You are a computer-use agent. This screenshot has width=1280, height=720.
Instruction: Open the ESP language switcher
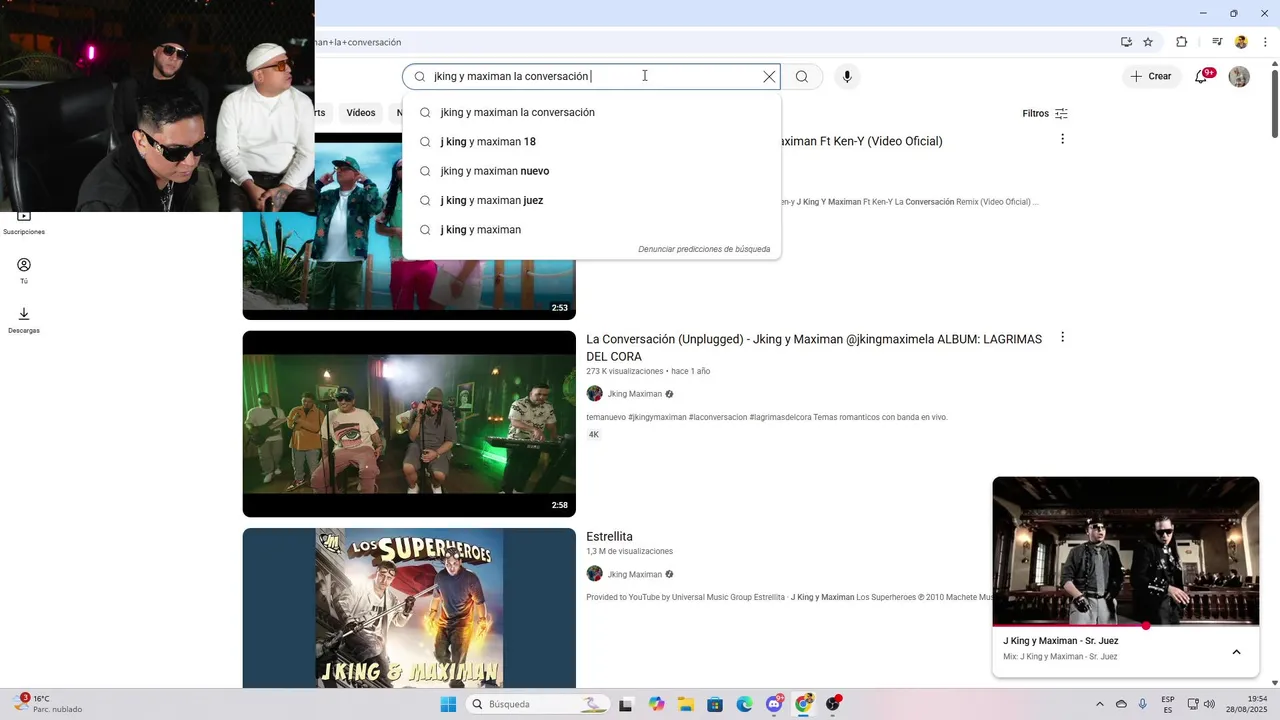(1168, 704)
